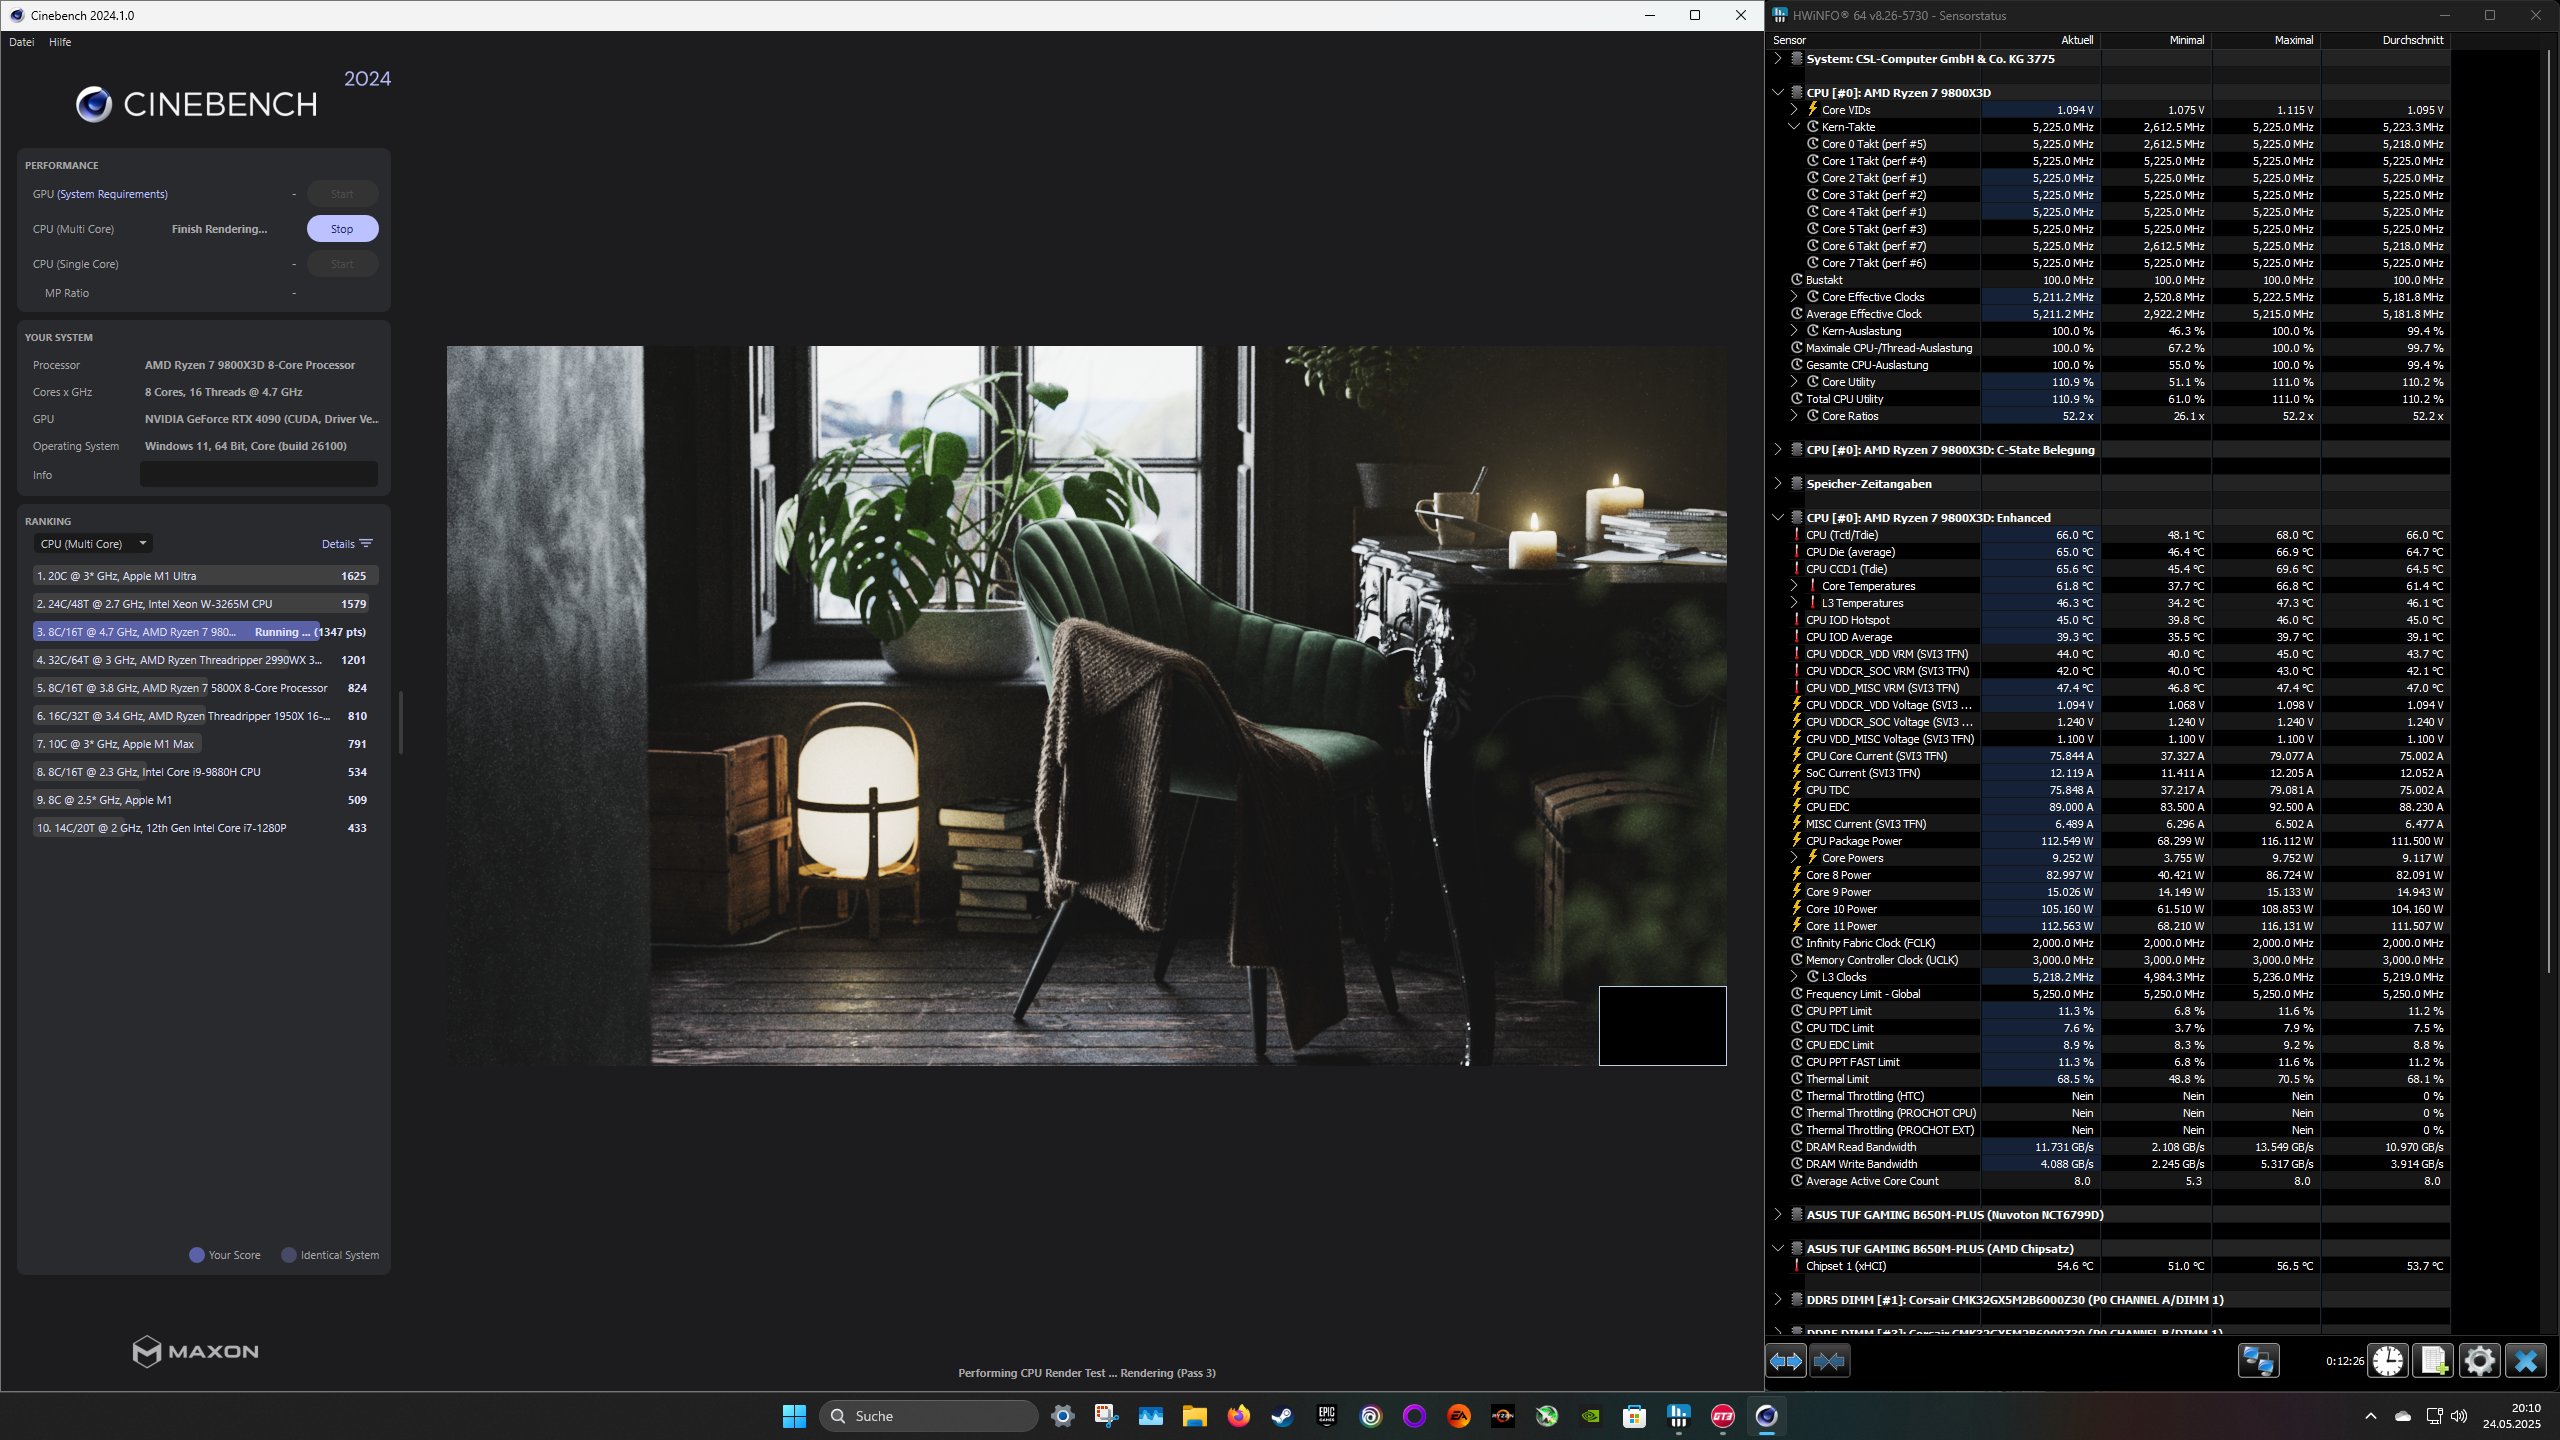Image resolution: width=2560 pixels, height=1440 pixels.
Task: Click the Info text field
Action: [259, 475]
